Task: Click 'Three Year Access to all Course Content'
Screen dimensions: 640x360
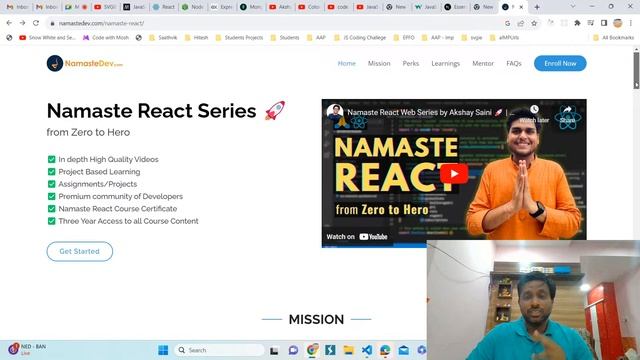Action: point(128,221)
